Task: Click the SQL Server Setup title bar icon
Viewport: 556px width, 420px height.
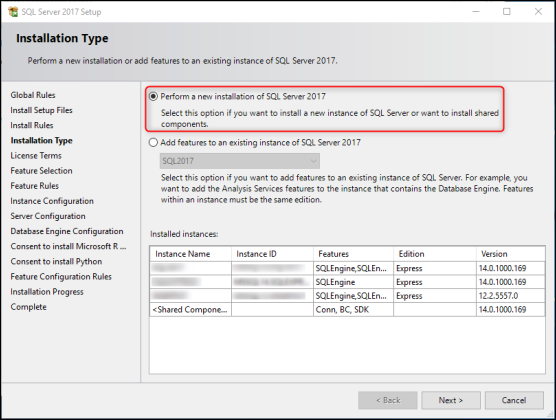Action: coord(13,12)
